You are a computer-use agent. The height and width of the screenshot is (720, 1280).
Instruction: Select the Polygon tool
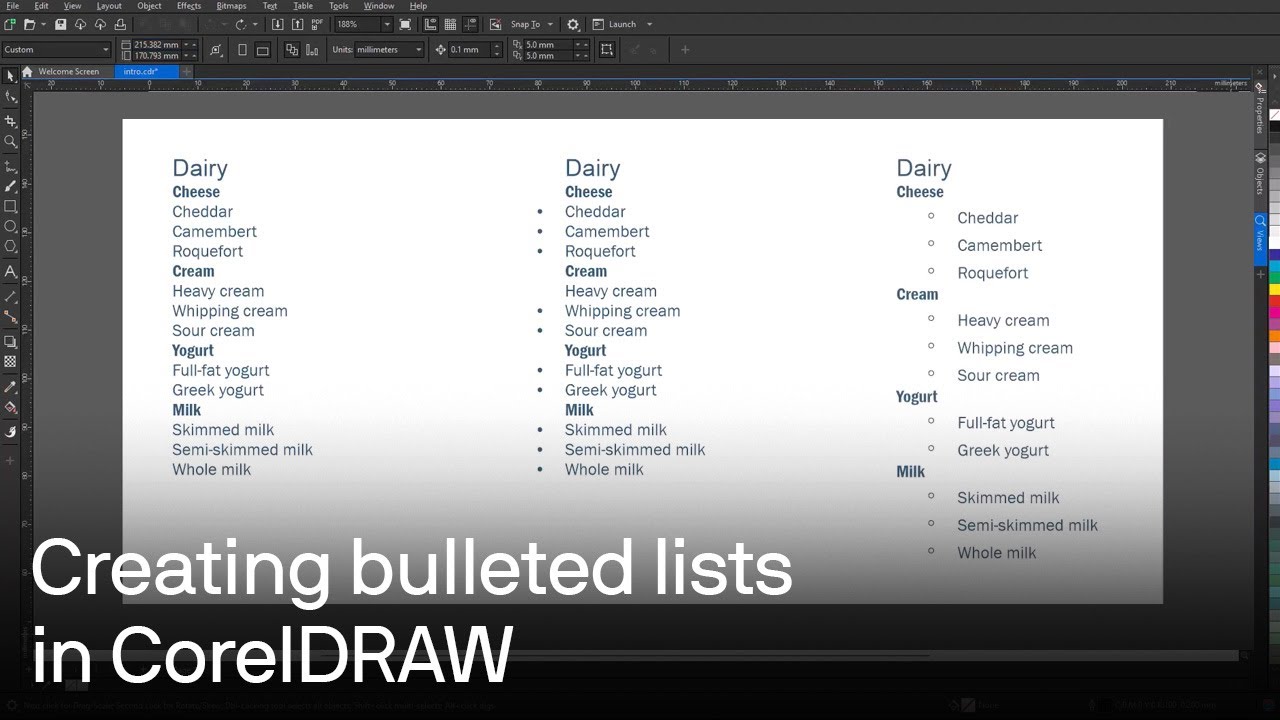click(11, 246)
